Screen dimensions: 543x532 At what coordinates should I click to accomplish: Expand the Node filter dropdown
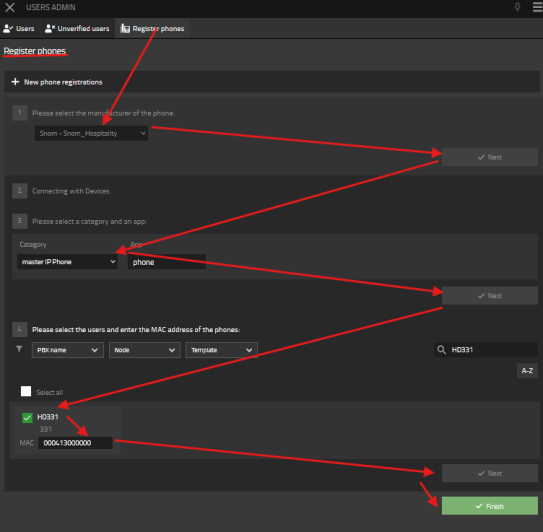point(145,350)
